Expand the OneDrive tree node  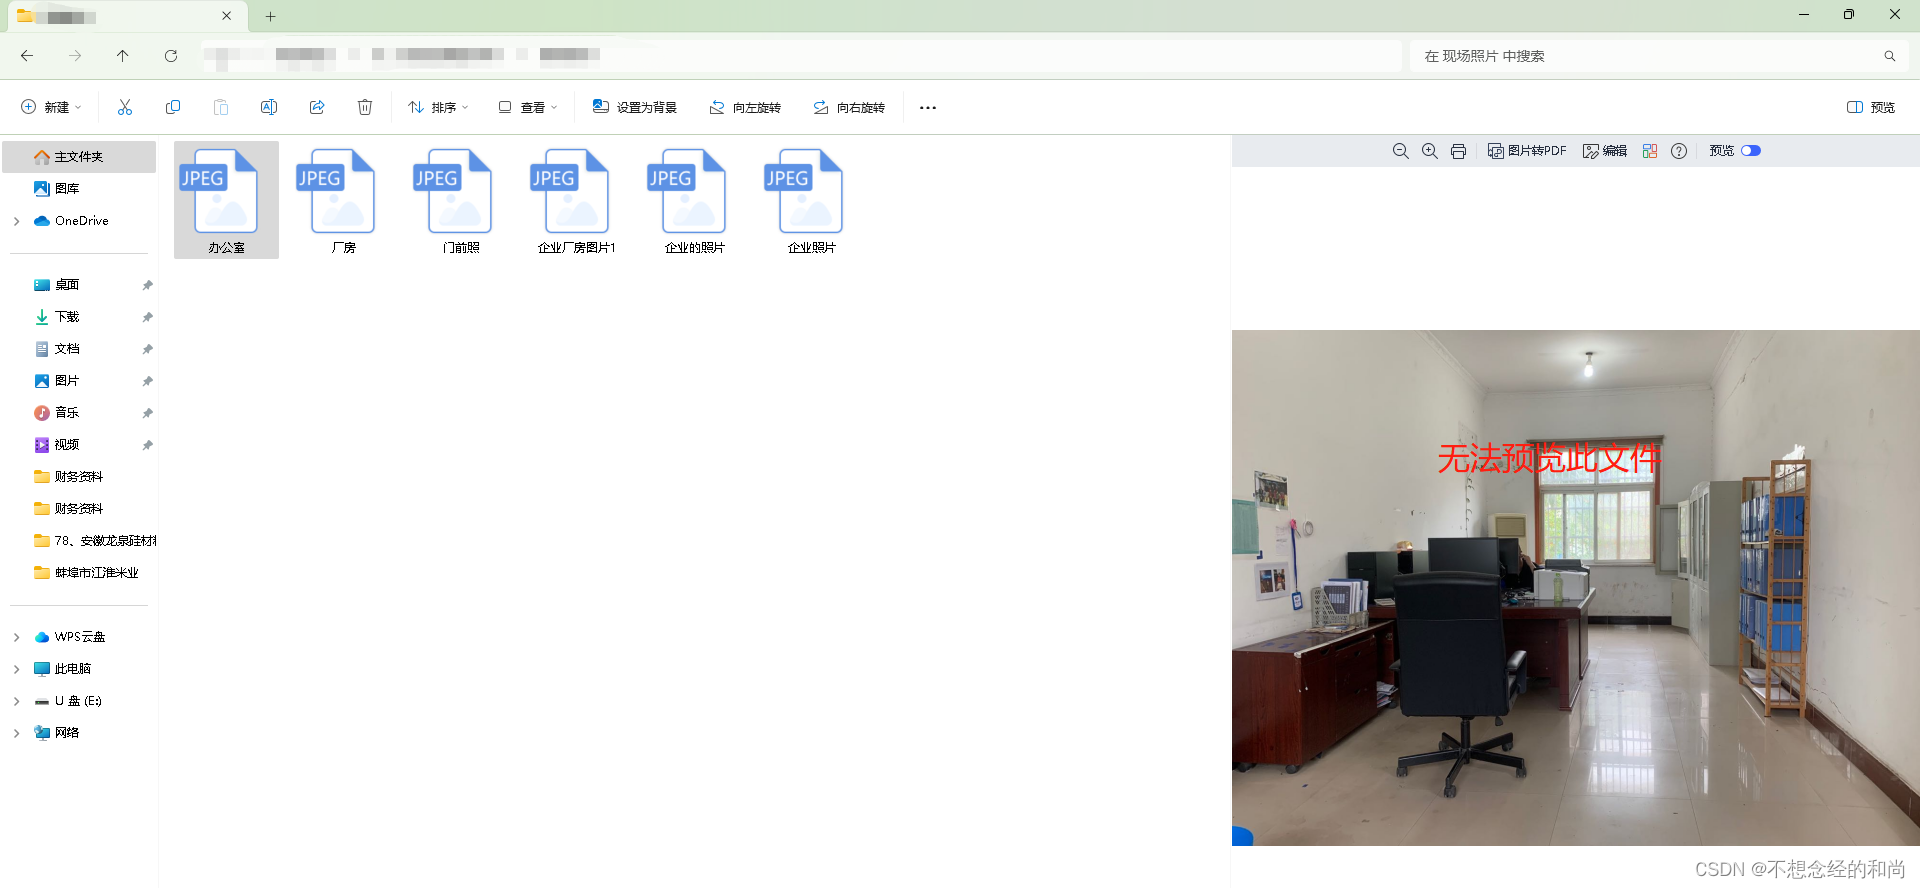(17, 221)
